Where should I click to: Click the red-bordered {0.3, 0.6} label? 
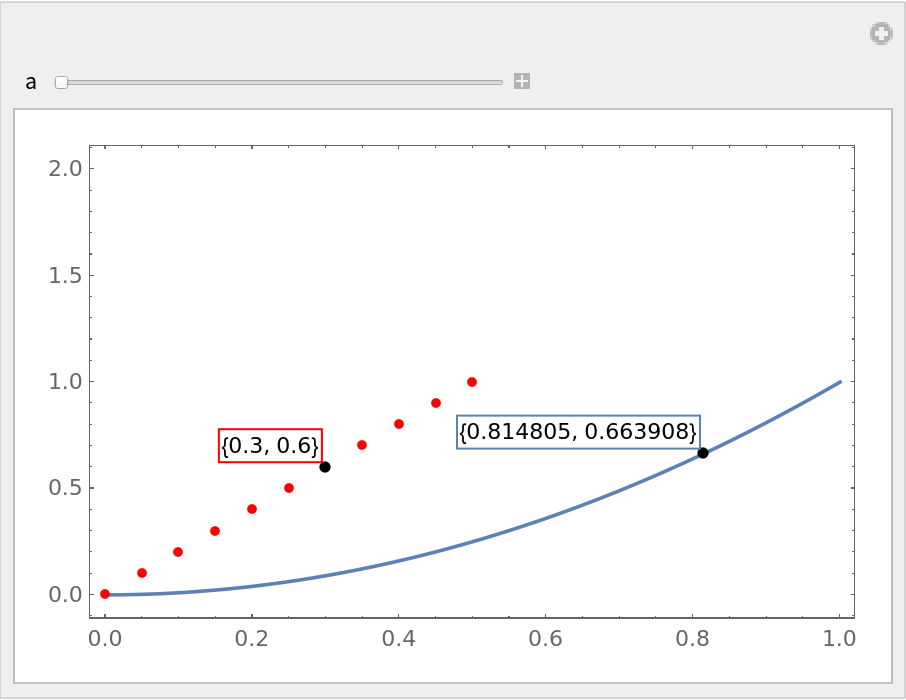point(270,446)
